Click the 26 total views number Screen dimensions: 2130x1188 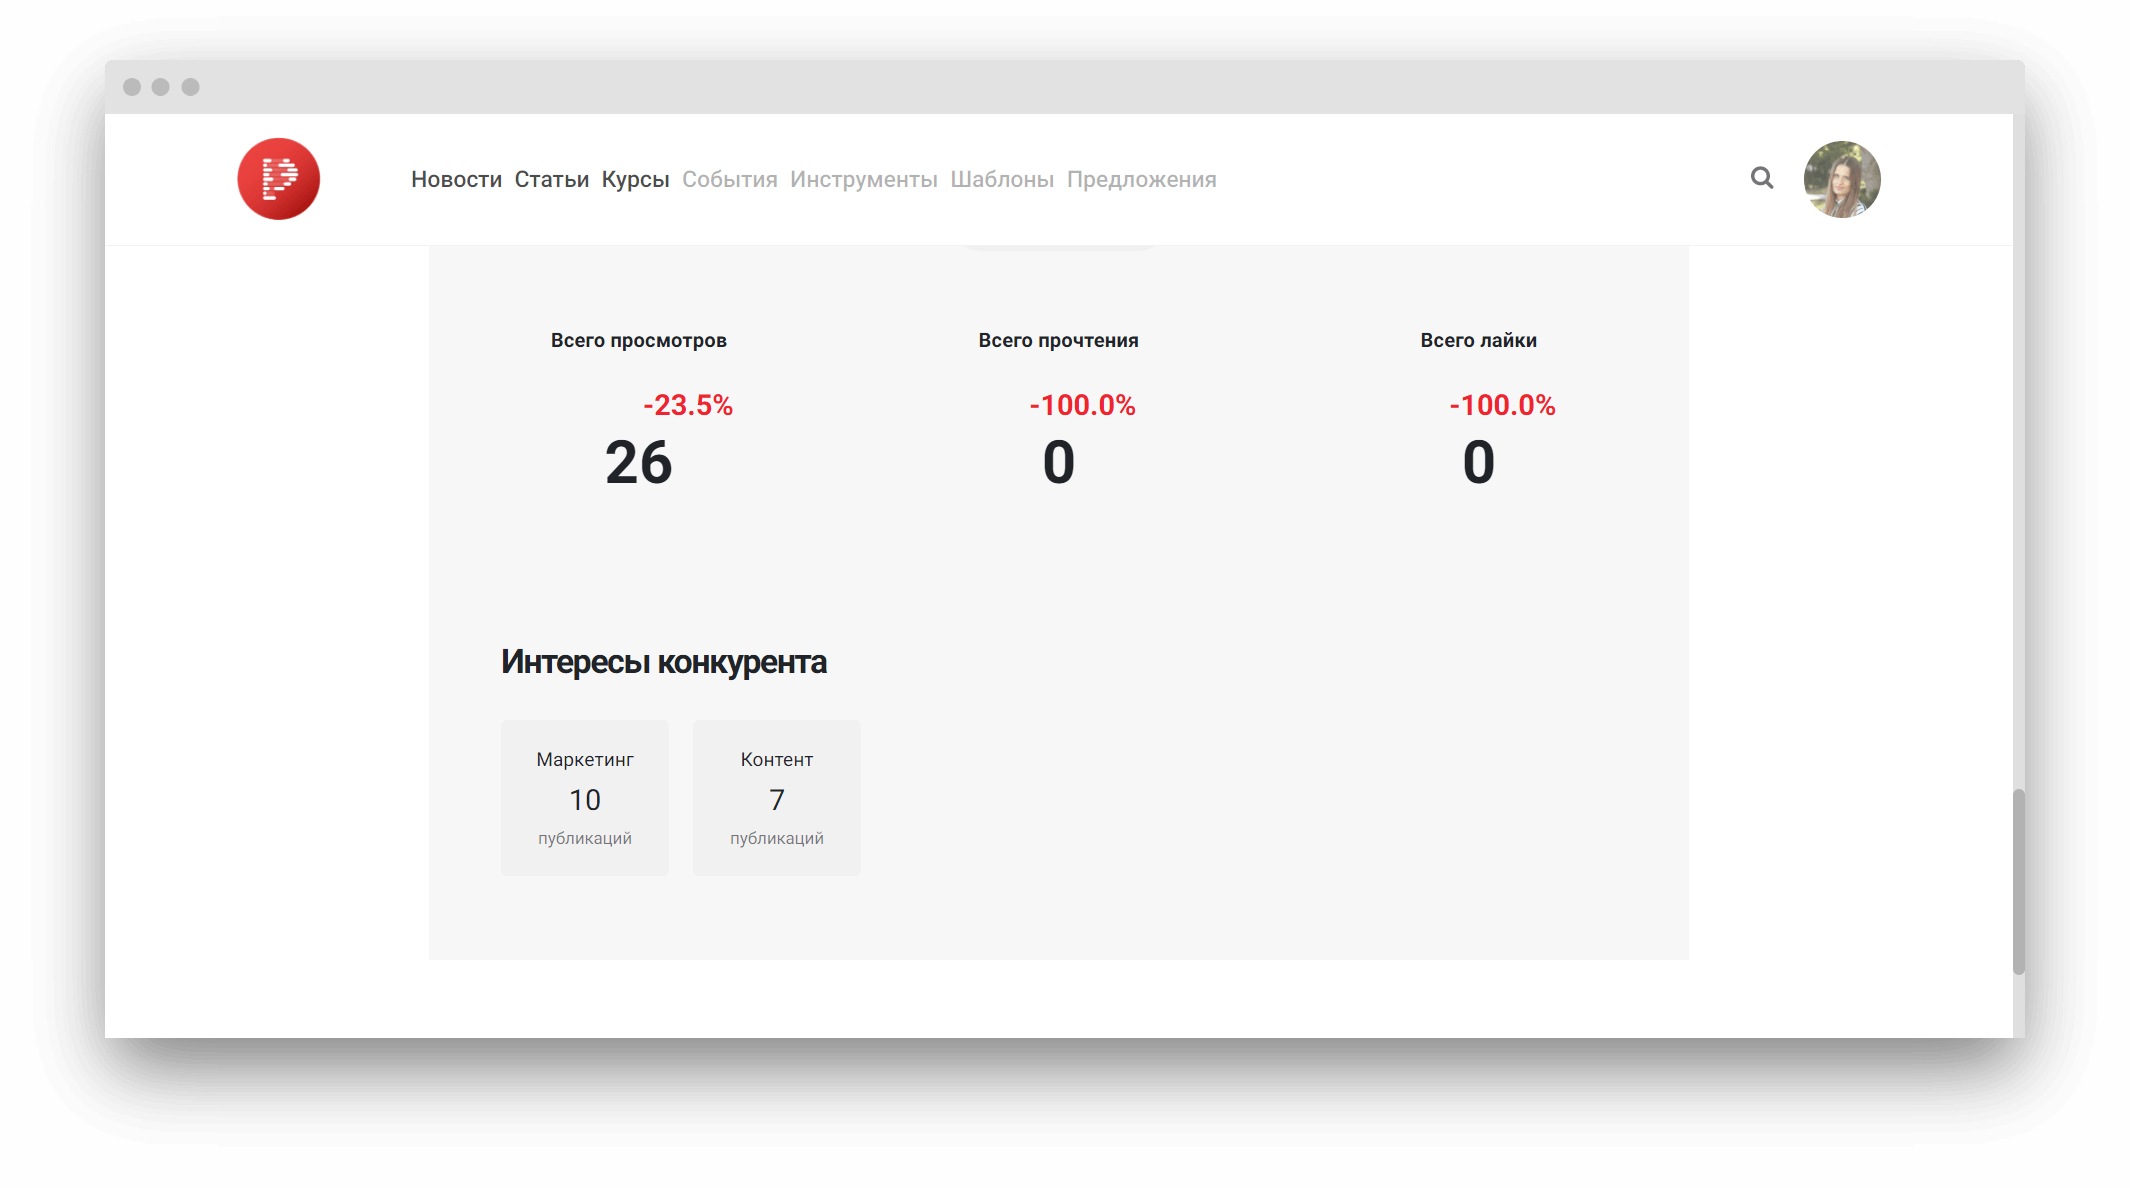click(639, 463)
